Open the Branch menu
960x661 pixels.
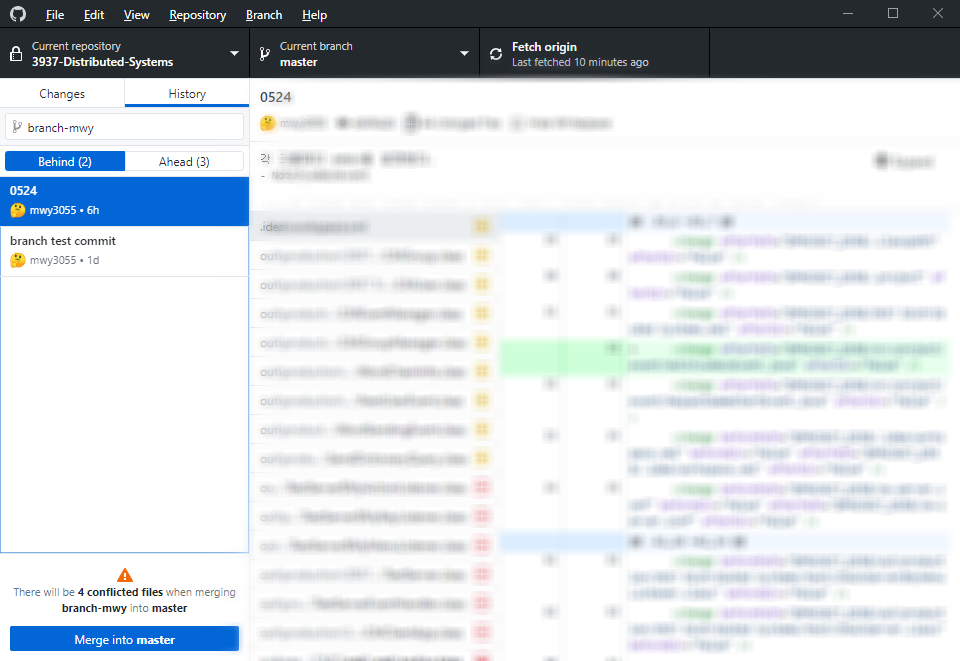(264, 15)
